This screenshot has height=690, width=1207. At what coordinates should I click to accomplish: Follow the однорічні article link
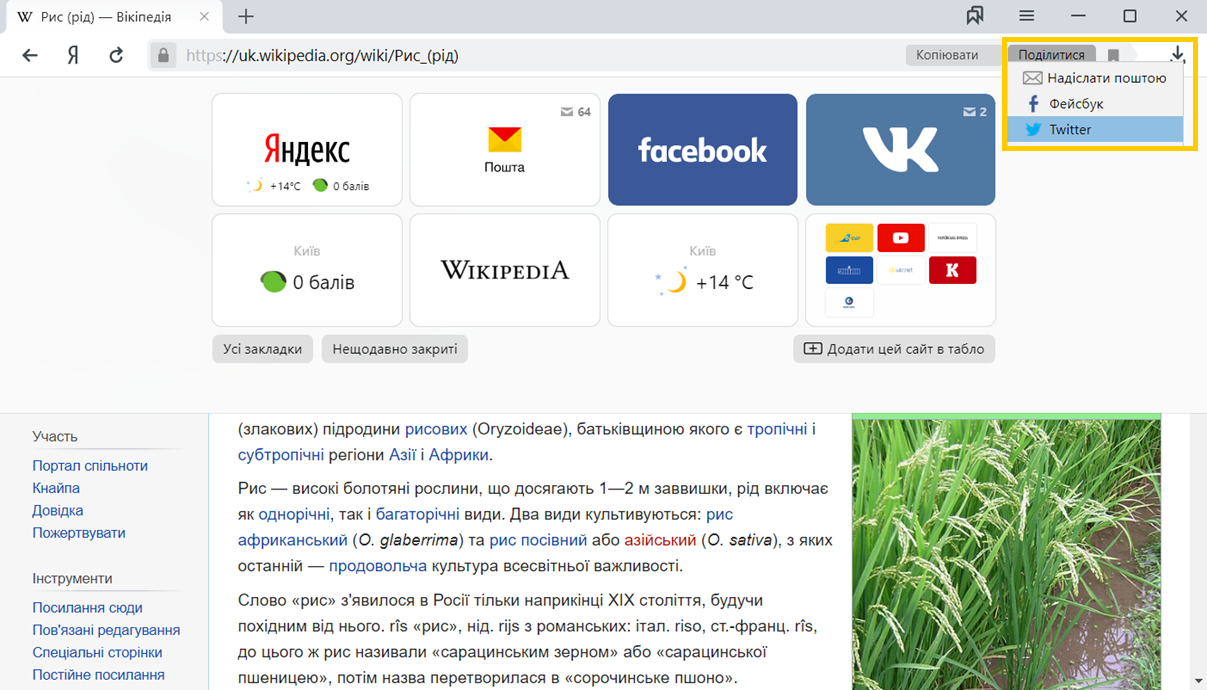(294, 514)
